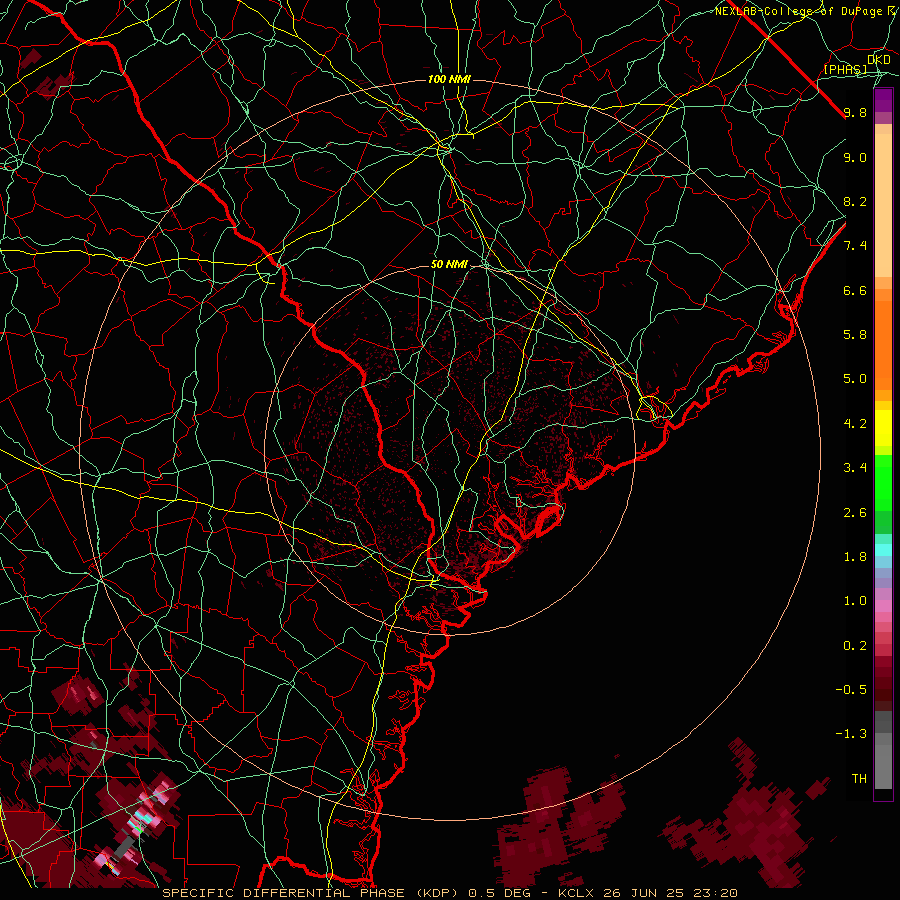Image resolution: width=900 pixels, height=900 pixels.
Task: Click the -0.5 value on the color scale
Action: coord(851,690)
